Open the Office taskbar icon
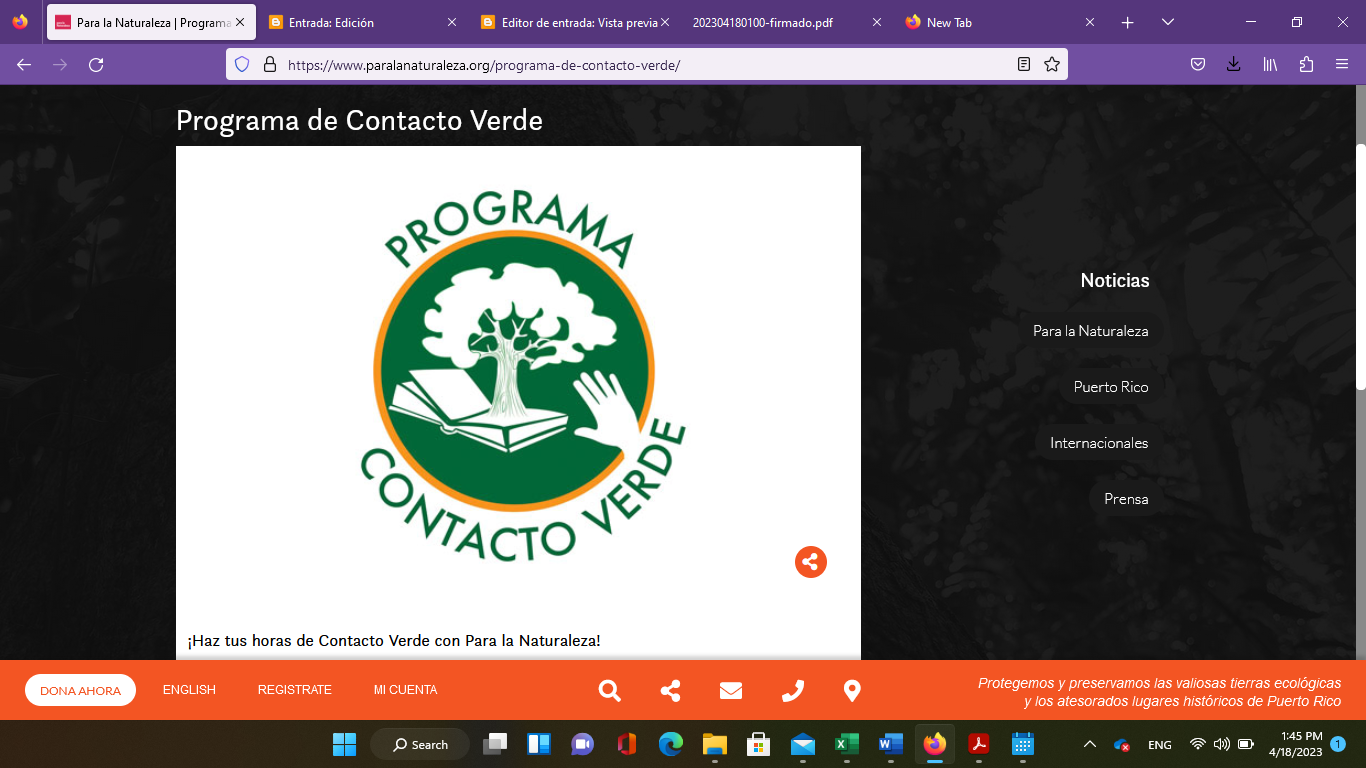Image resolution: width=1366 pixels, height=768 pixels. coord(626,744)
